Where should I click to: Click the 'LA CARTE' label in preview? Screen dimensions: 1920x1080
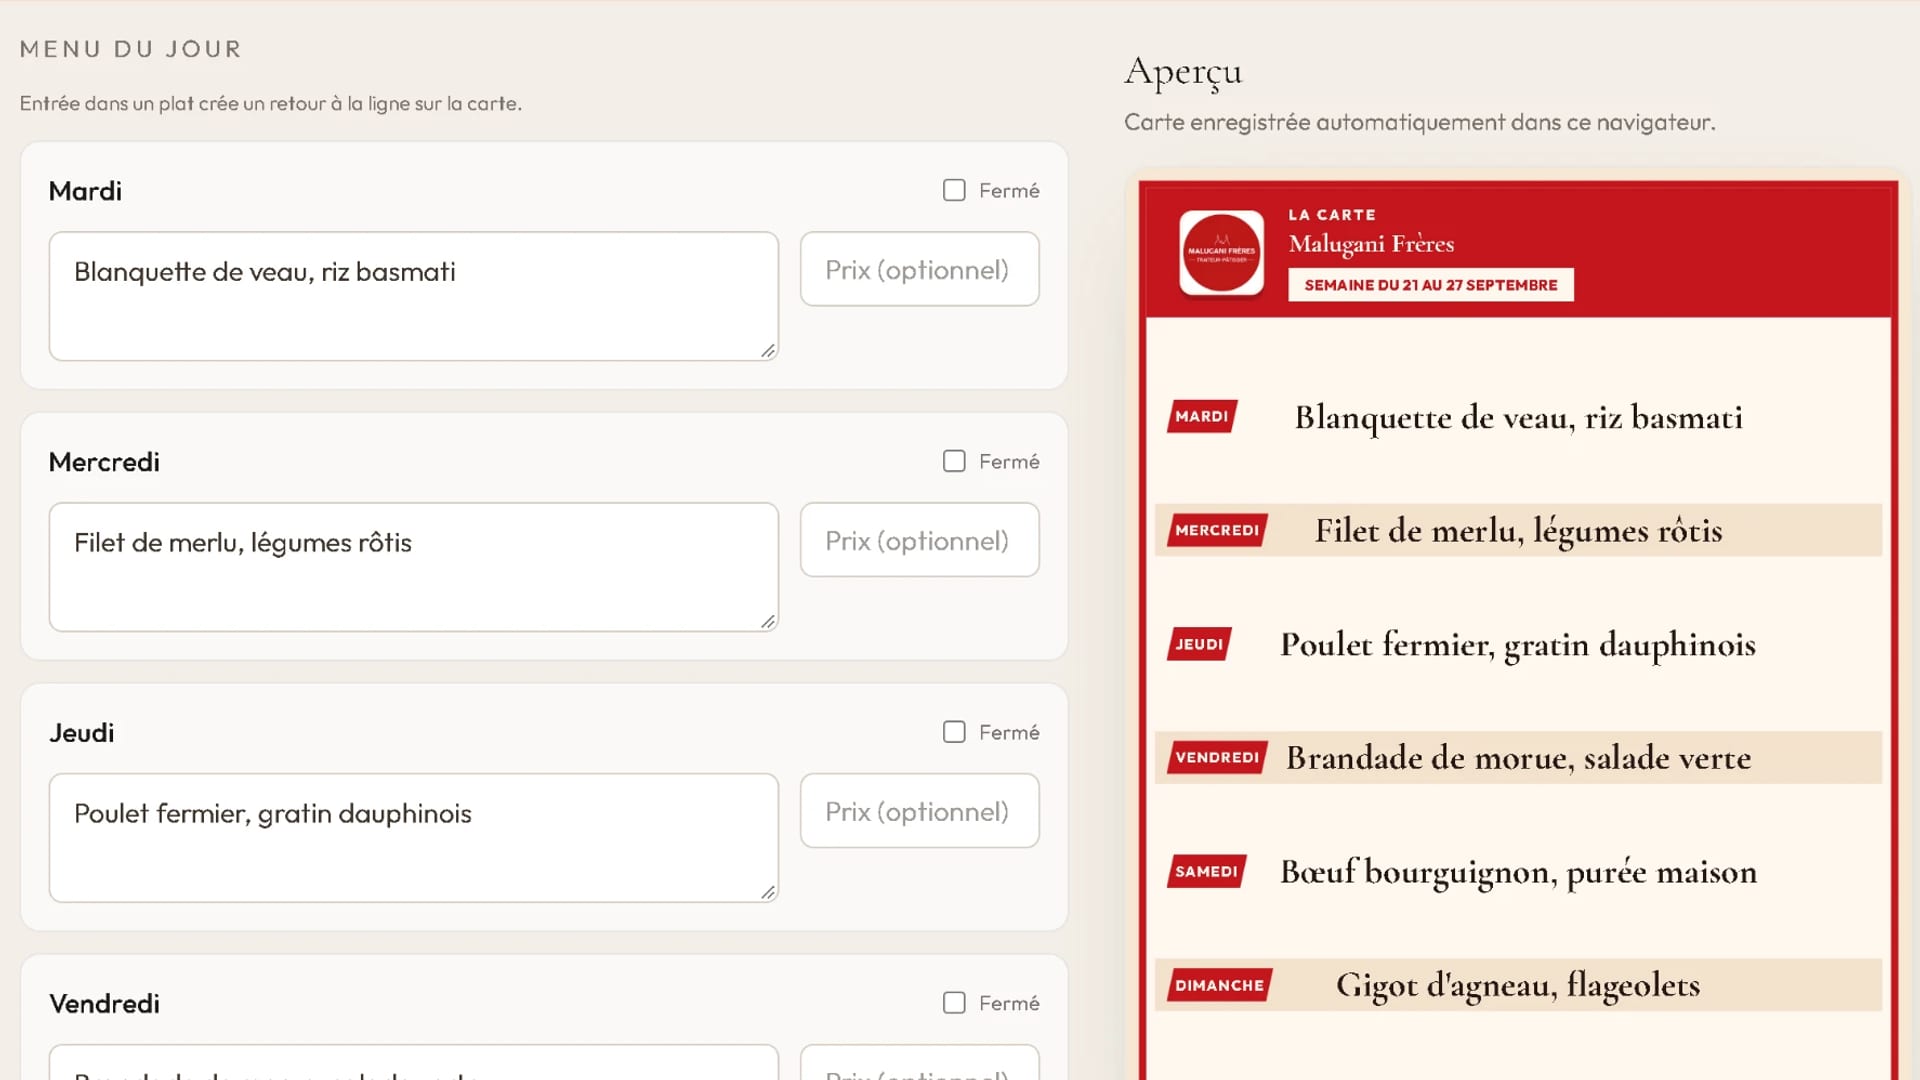tap(1332, 215)
